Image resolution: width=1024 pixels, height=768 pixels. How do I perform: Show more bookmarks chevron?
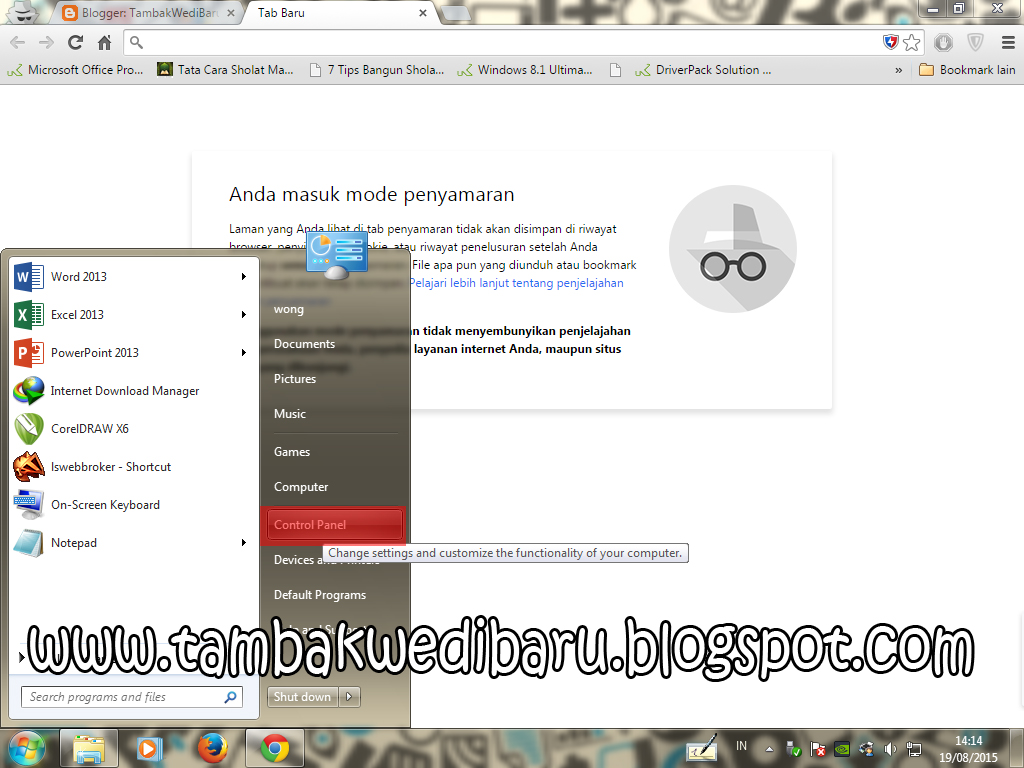point(899,70)
